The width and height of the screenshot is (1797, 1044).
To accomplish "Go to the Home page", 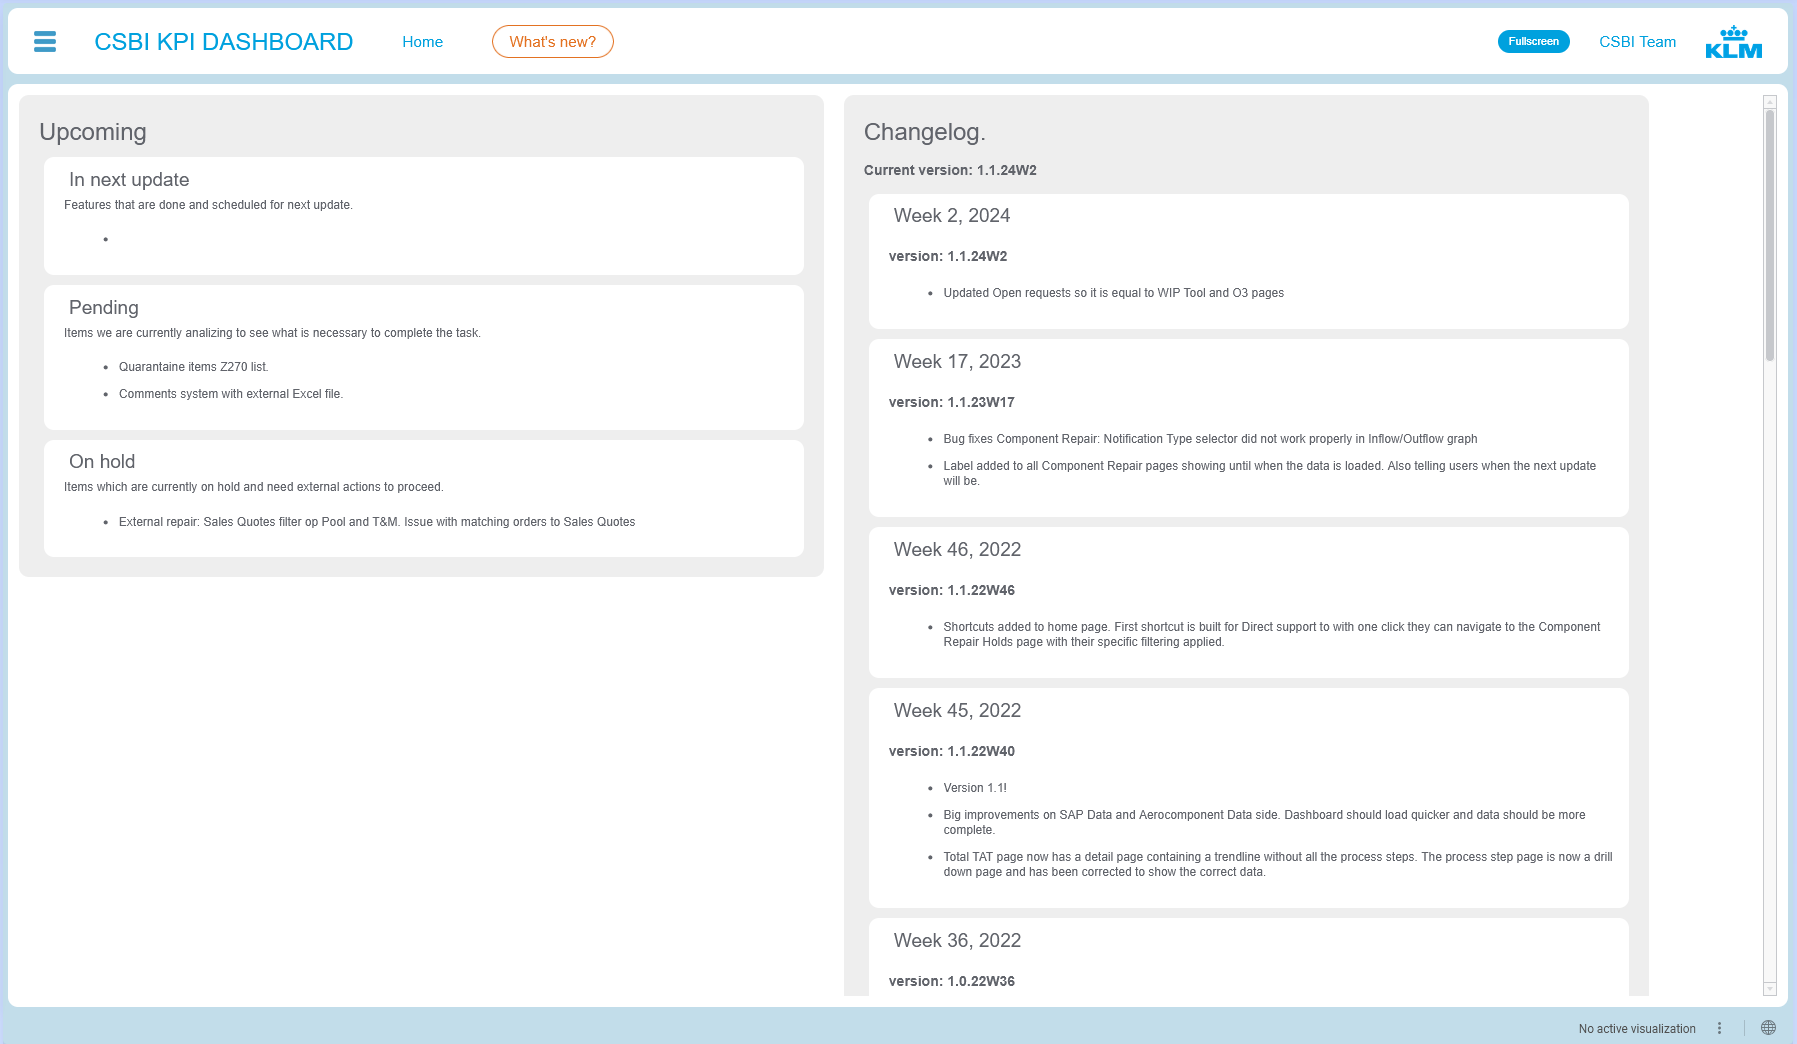I will coord(422,42).
